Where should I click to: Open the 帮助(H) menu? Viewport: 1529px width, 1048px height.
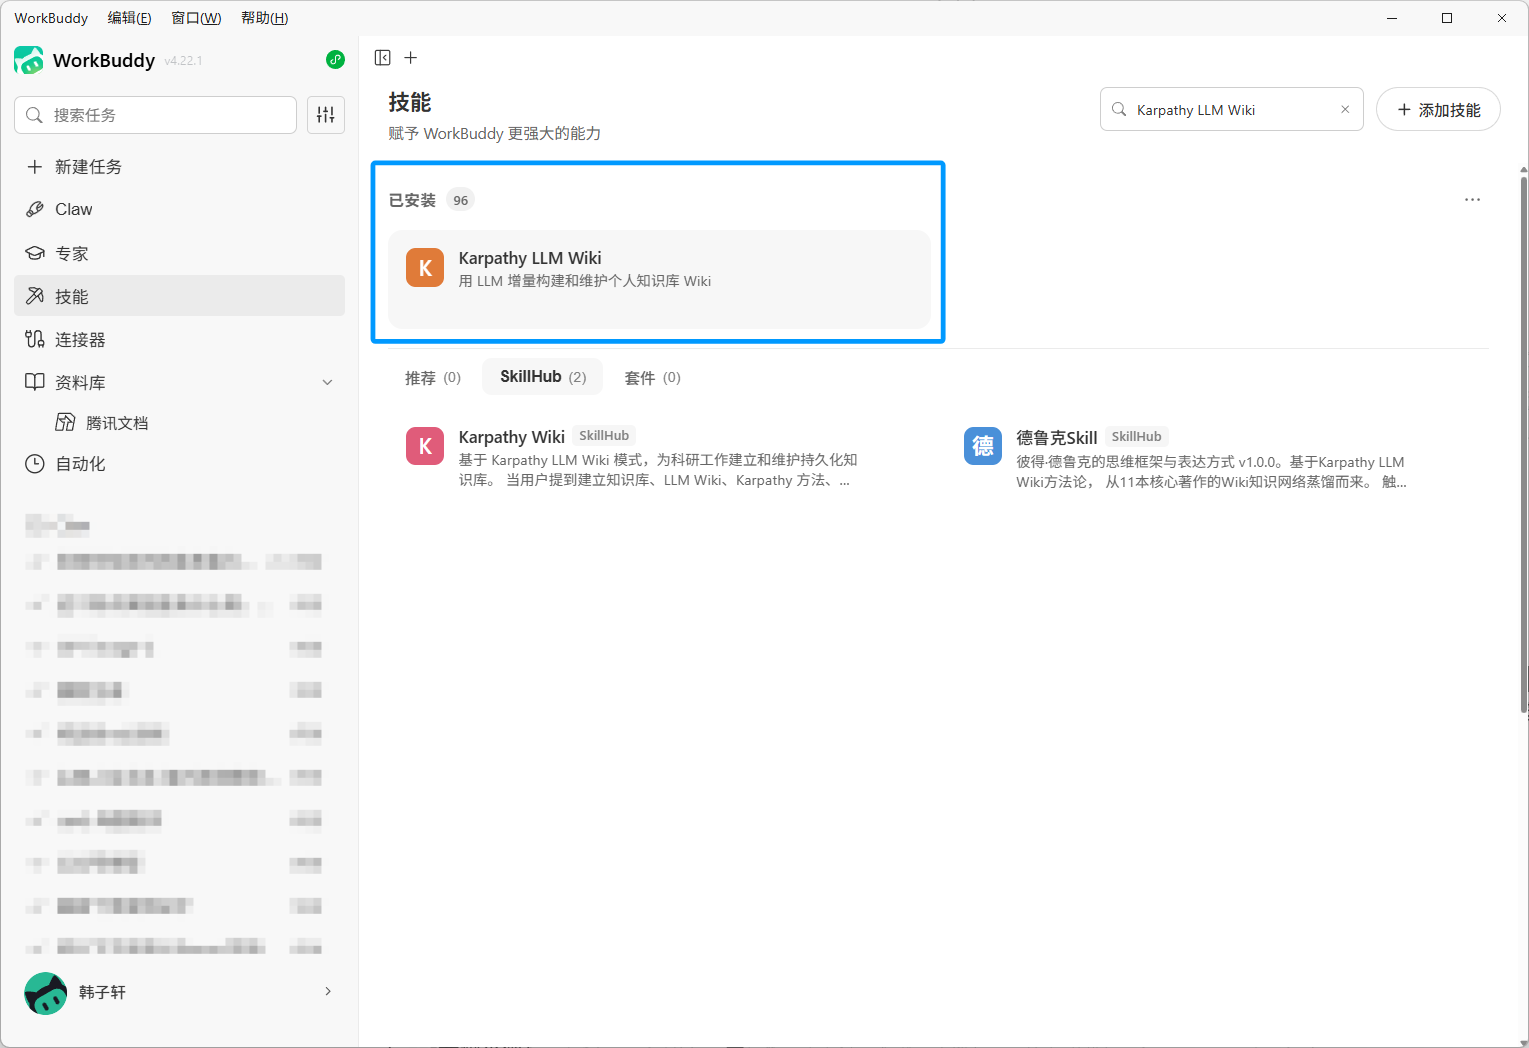coord(265,18)
